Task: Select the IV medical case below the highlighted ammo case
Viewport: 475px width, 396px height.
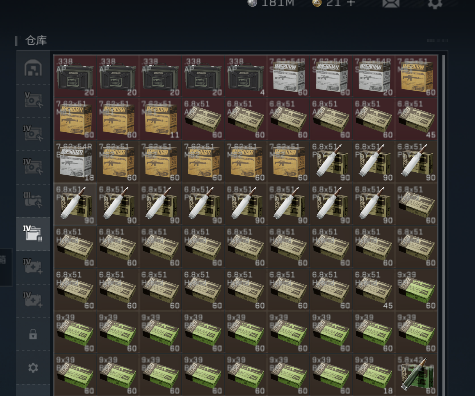Action: tap(33, 267)
